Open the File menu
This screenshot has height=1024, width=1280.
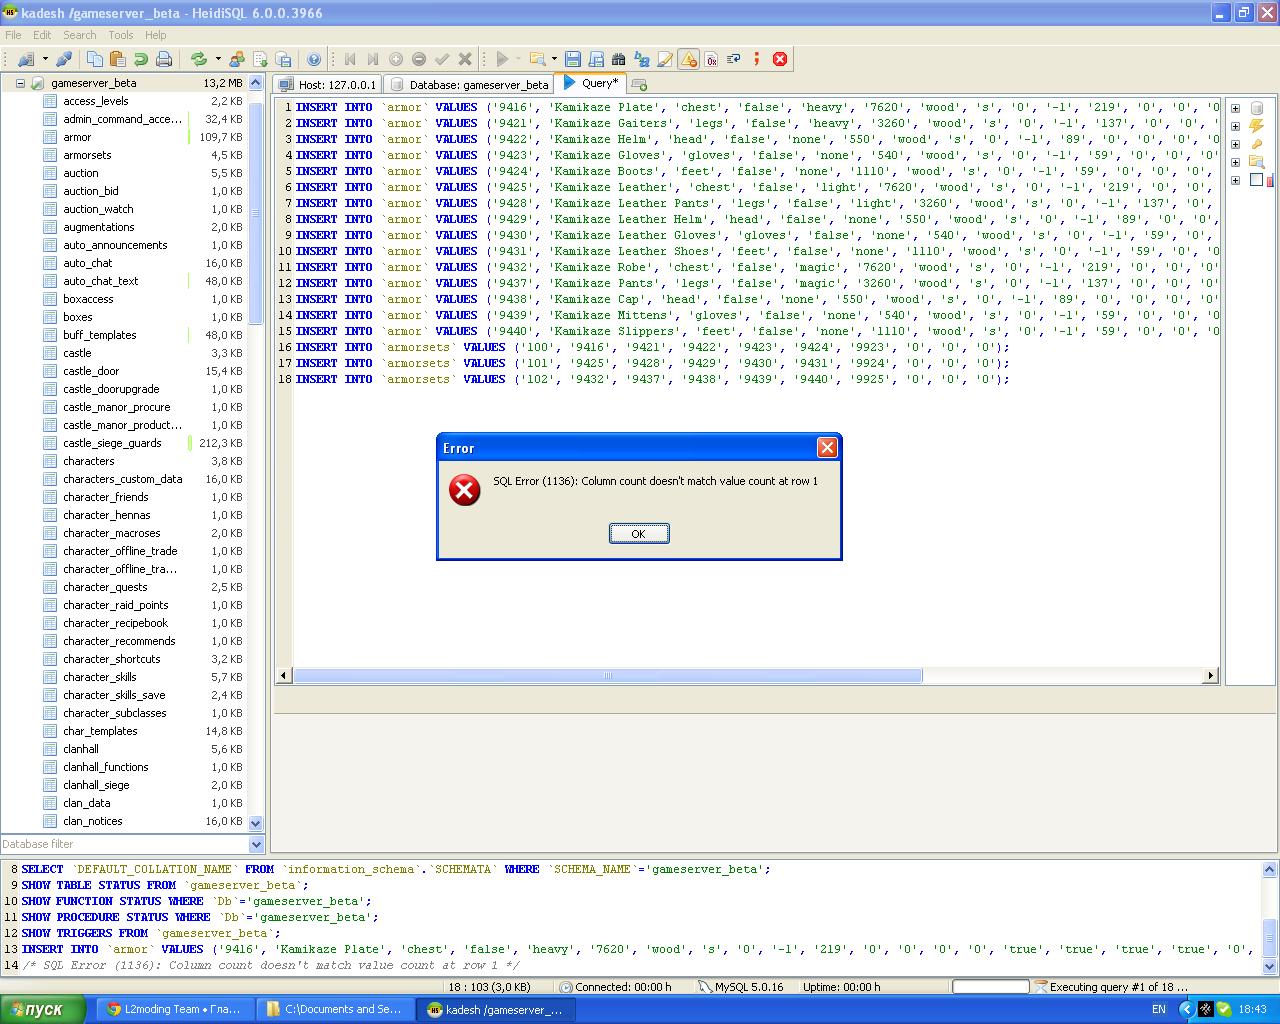(x=13, y=35)
